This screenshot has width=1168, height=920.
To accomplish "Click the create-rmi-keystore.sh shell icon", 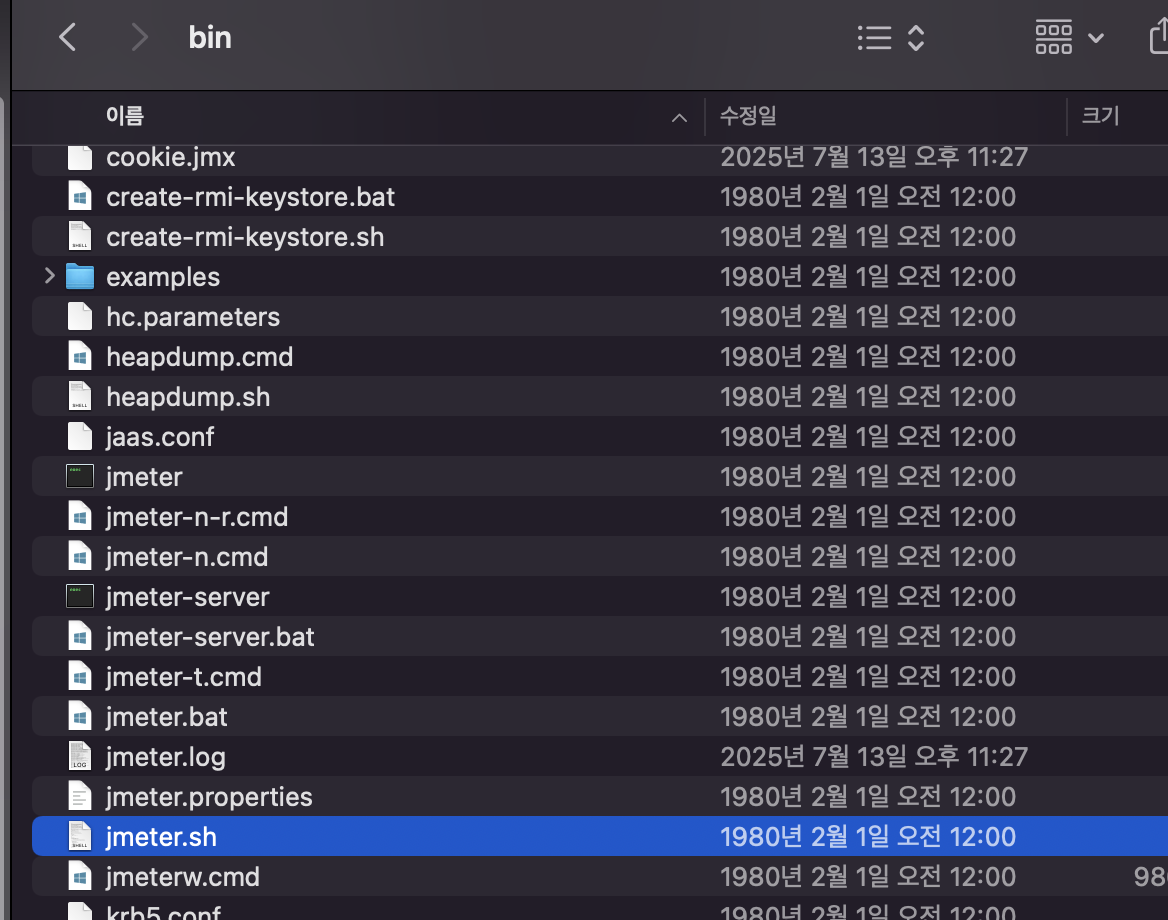I will point(80,237).
